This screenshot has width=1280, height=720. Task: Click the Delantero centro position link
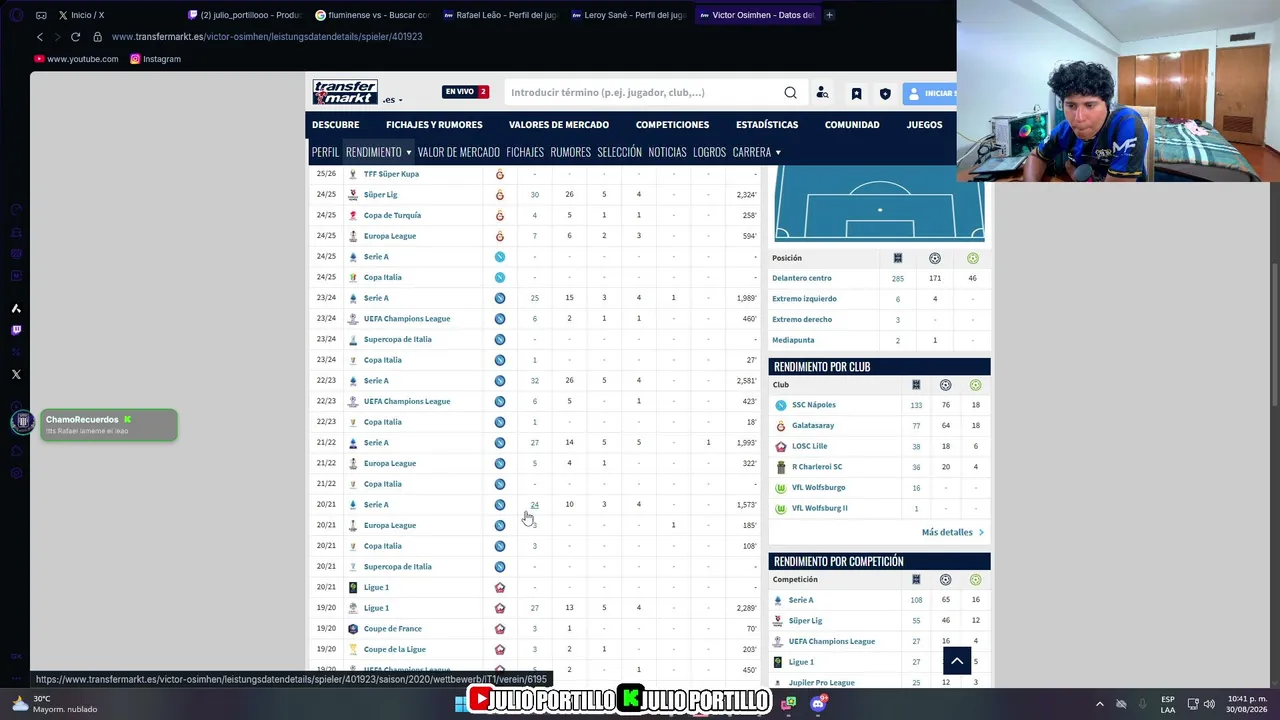[802, 278]
